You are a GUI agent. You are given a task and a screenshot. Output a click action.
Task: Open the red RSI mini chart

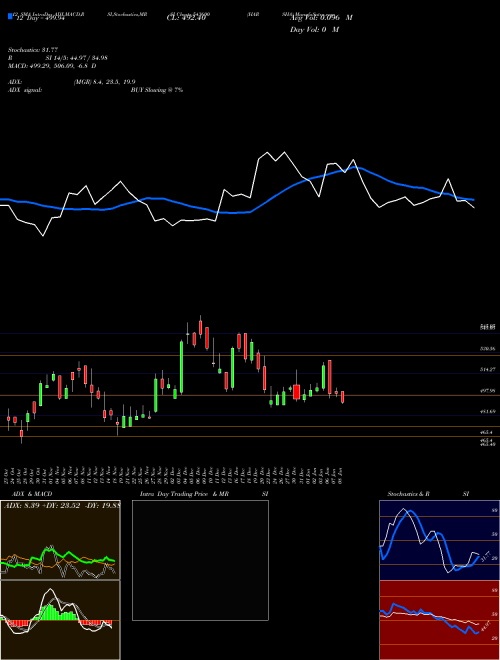point(440,620)
